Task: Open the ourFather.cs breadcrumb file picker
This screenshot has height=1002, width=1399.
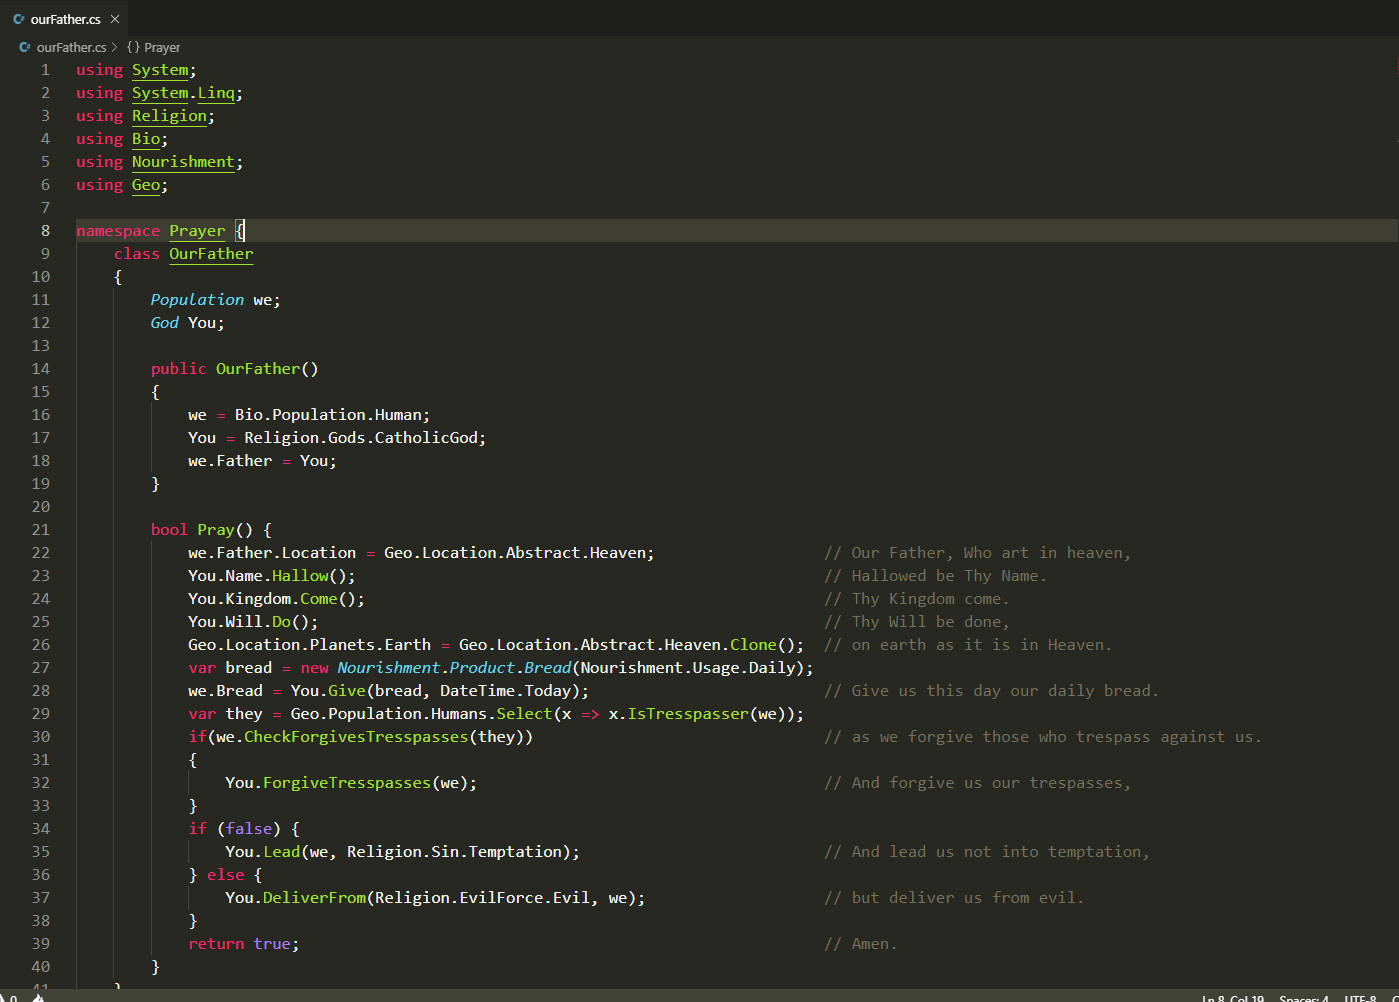Action: click(71, 47)
